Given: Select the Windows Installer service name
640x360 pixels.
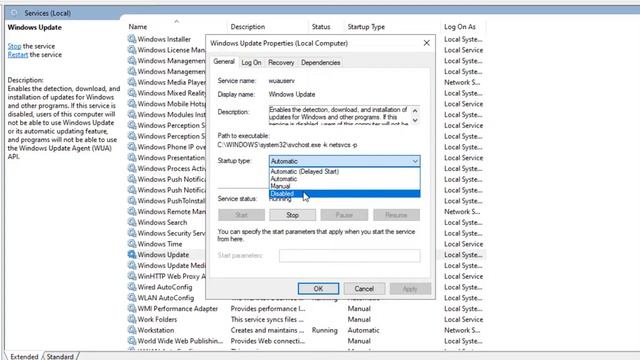Looking at the screenshot, I should [164, 39].
